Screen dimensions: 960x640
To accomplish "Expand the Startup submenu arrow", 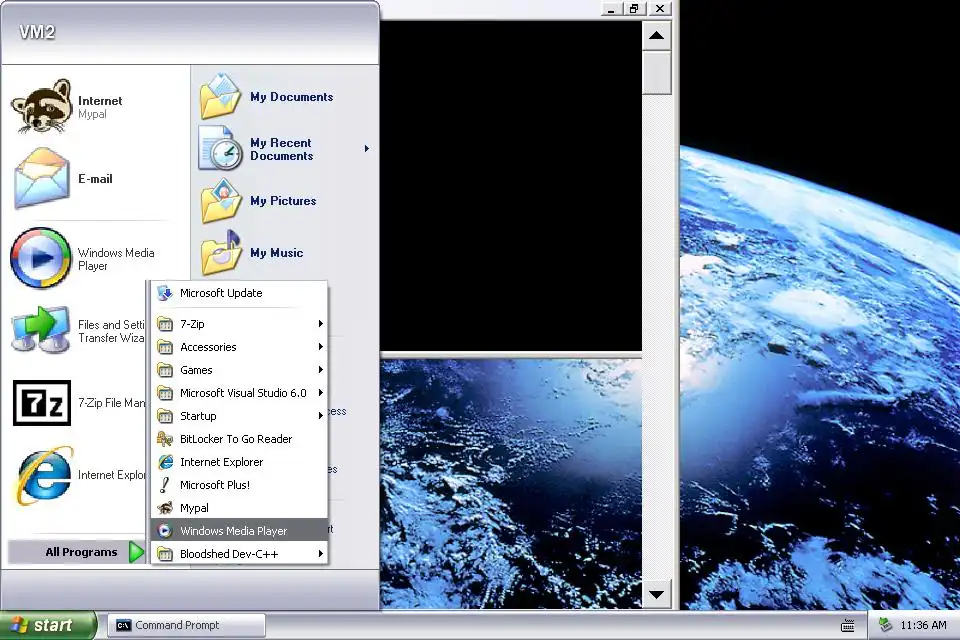I will 320,415.
